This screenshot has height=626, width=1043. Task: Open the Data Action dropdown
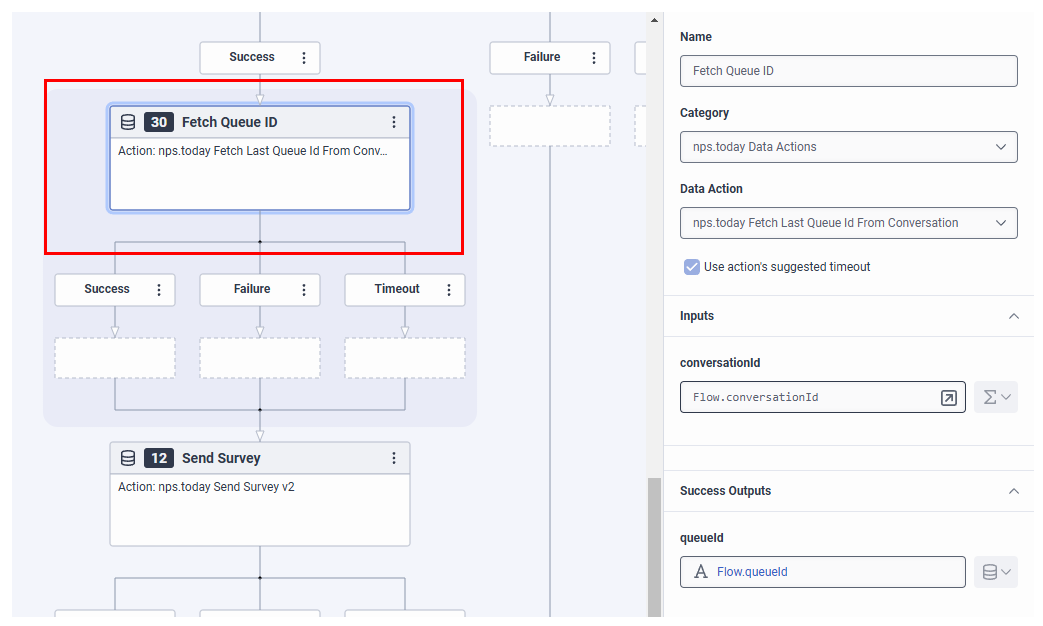[848, 223]
